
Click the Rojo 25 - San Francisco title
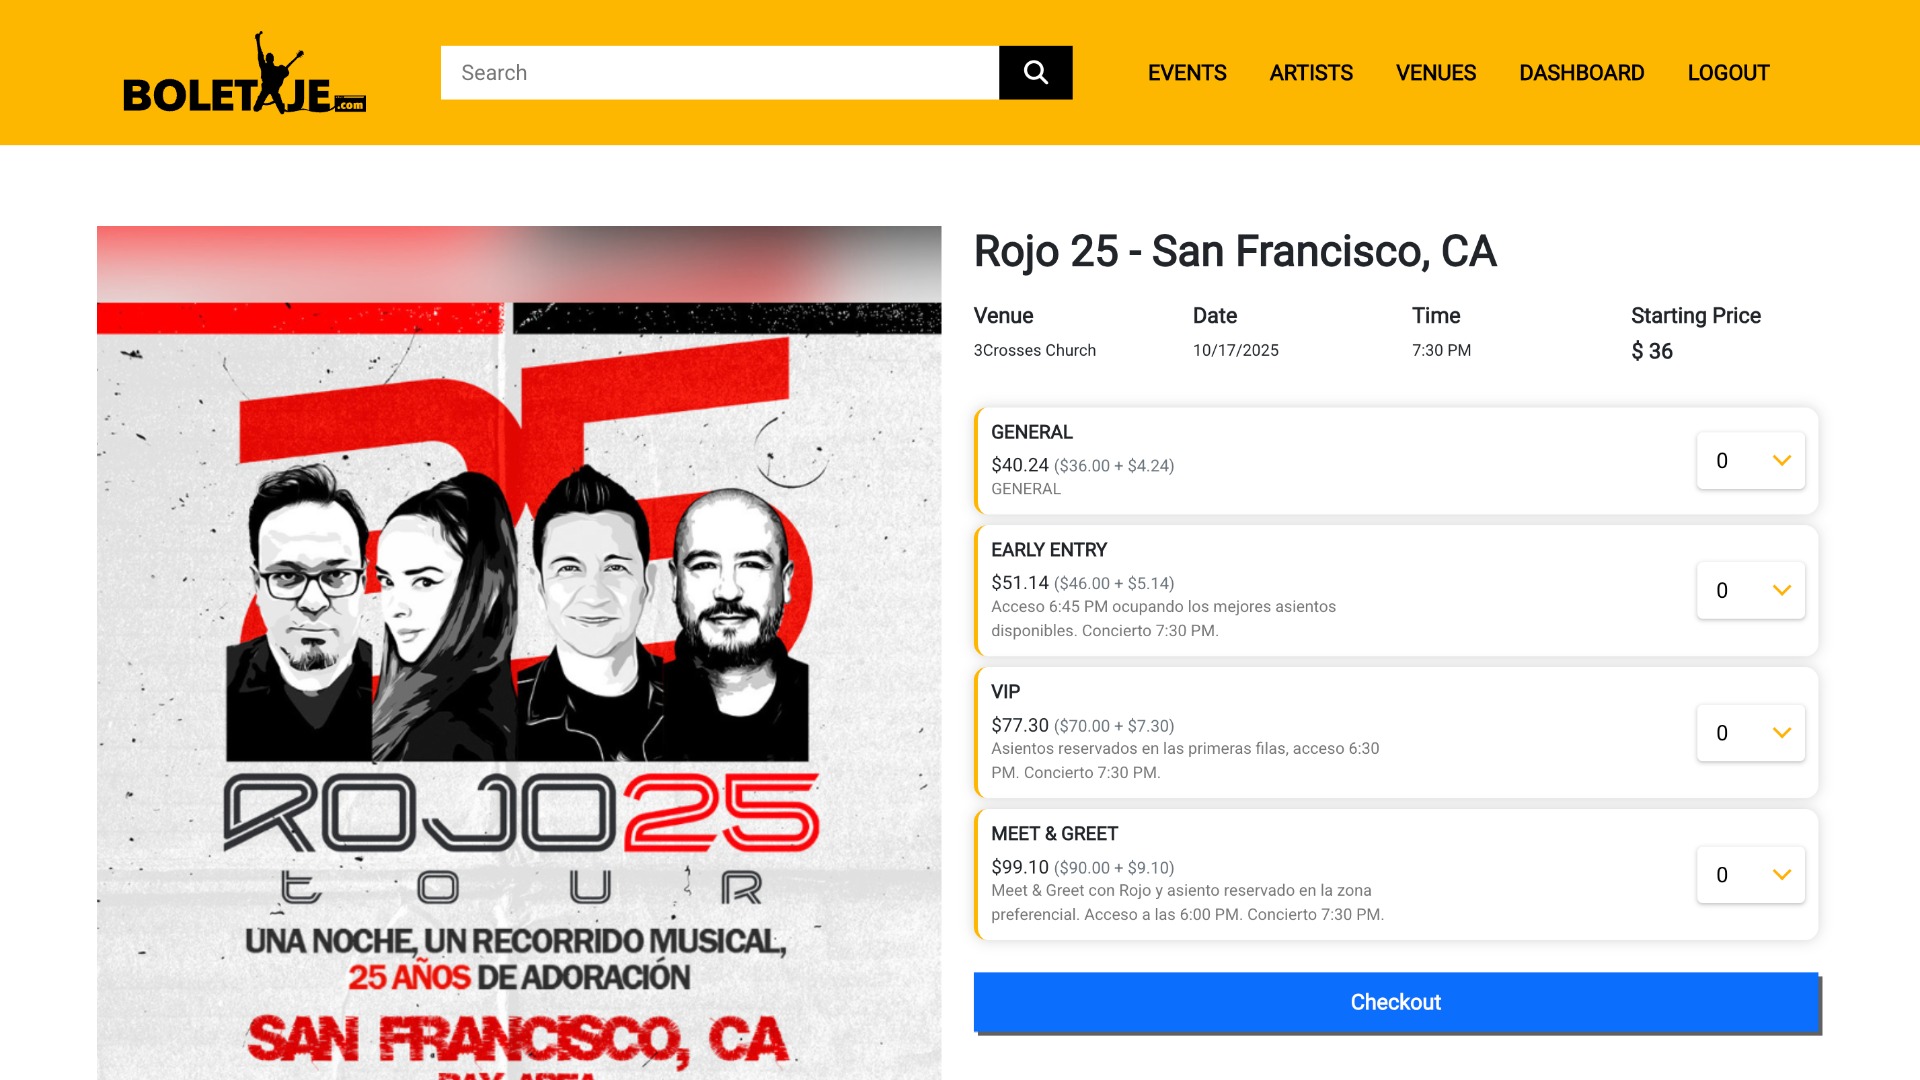click(x=1235, y=251)
